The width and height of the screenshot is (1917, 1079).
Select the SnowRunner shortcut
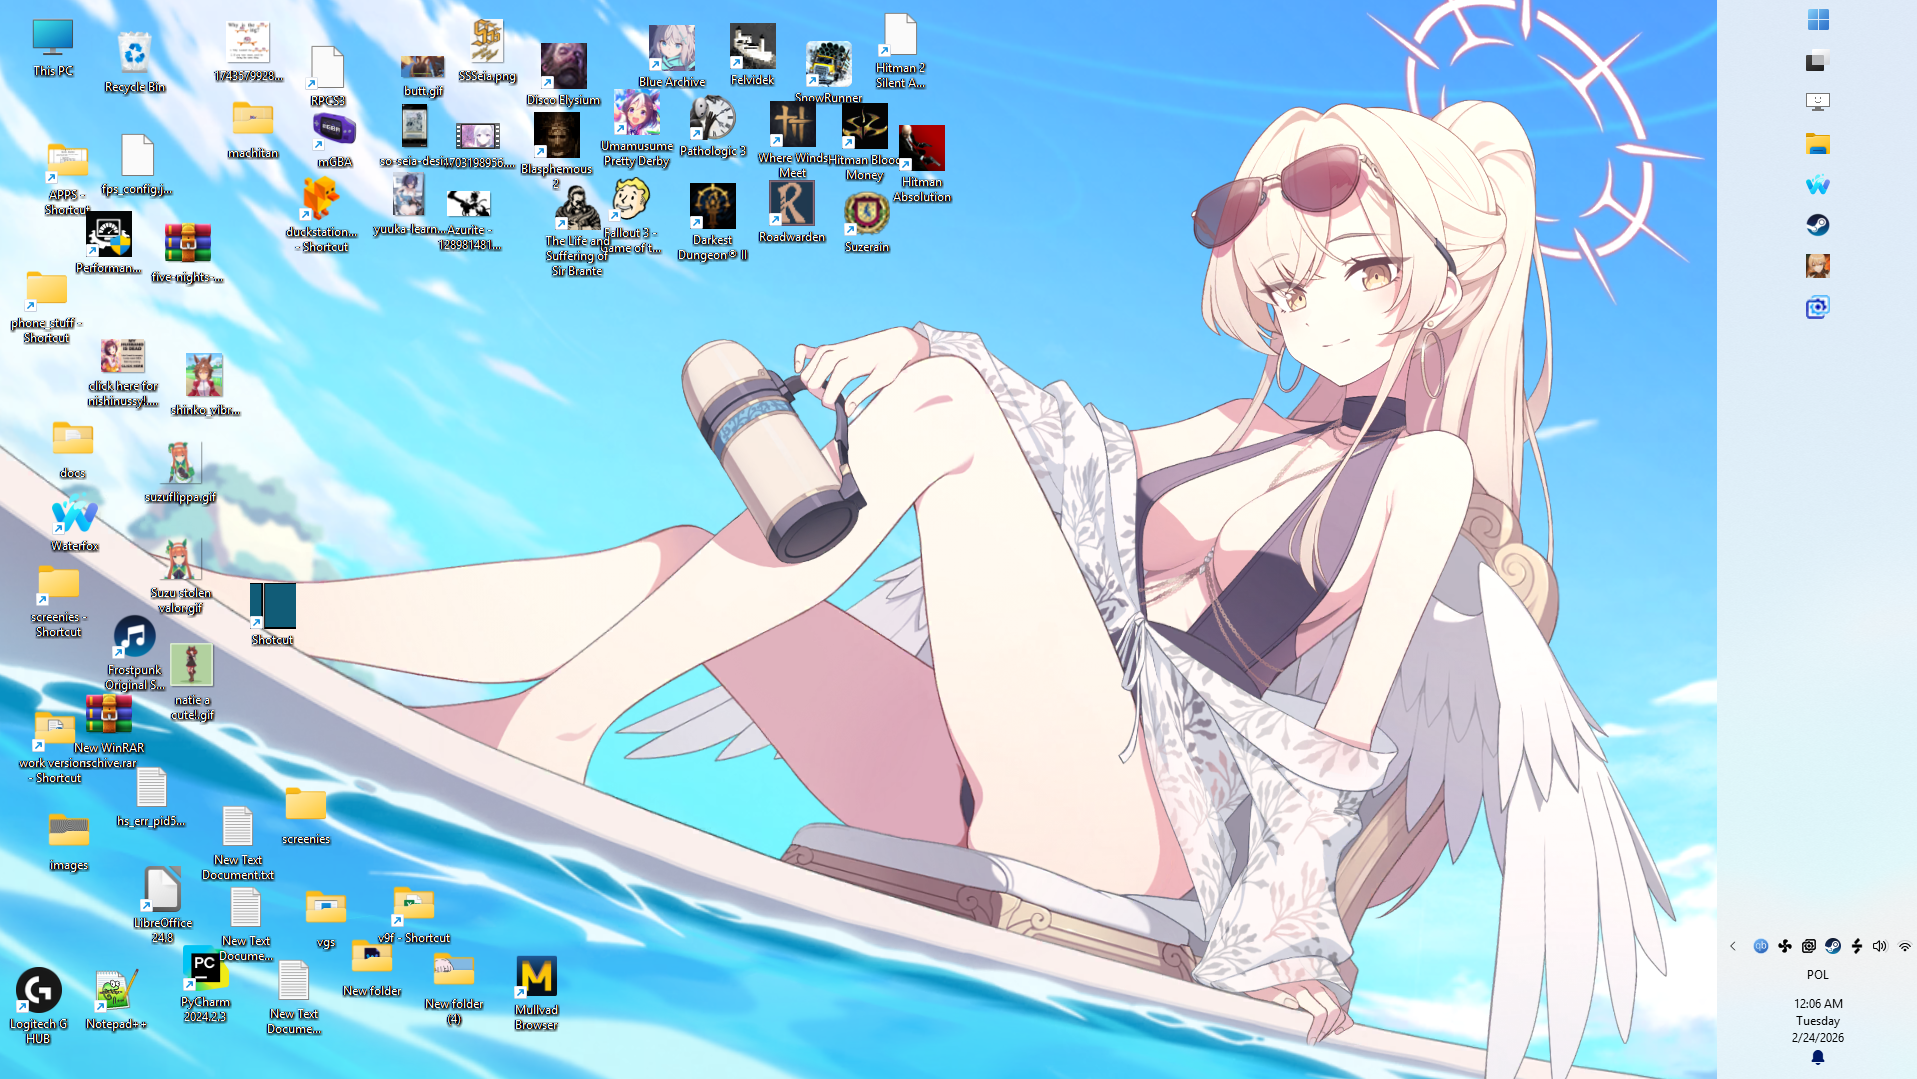tap(828, 72)
